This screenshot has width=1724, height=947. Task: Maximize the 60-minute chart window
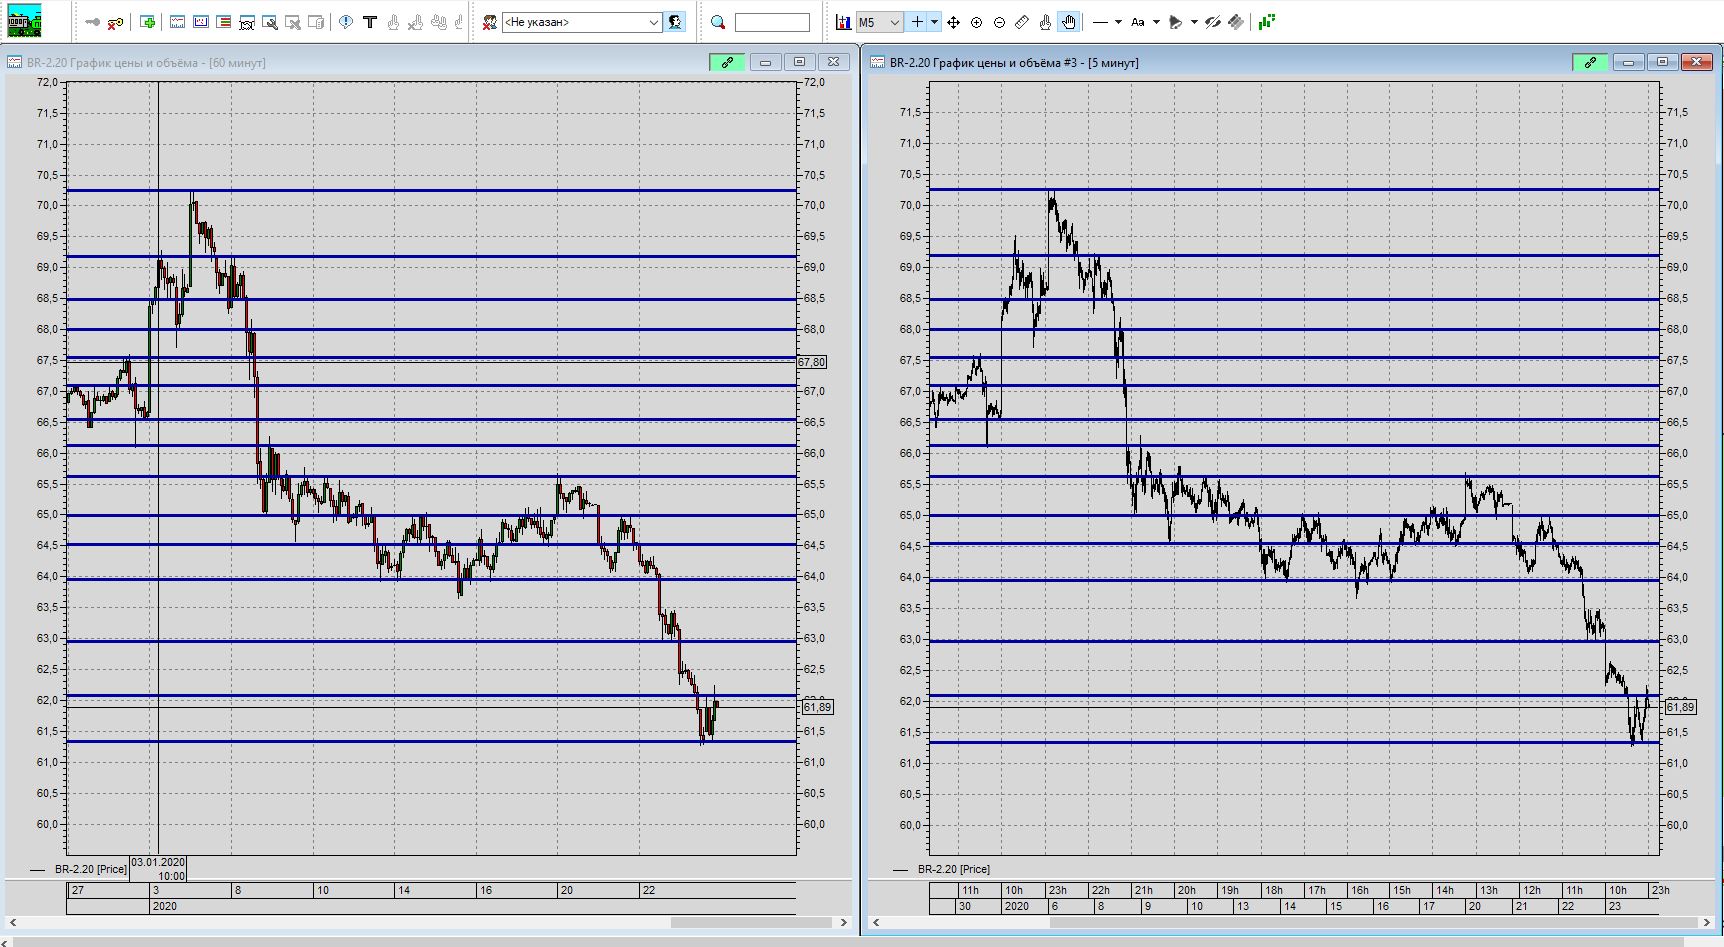(x=799, y=62)
